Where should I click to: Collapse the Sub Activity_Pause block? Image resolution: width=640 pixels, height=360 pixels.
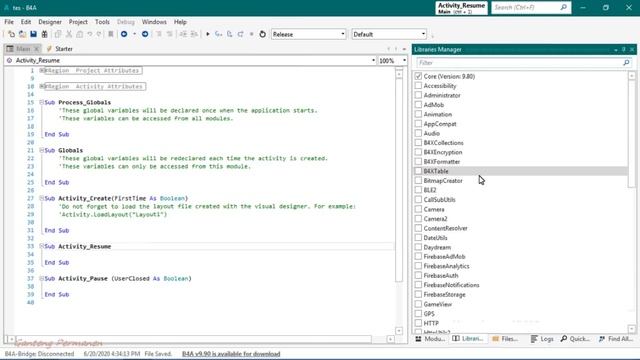click(42, 278)
